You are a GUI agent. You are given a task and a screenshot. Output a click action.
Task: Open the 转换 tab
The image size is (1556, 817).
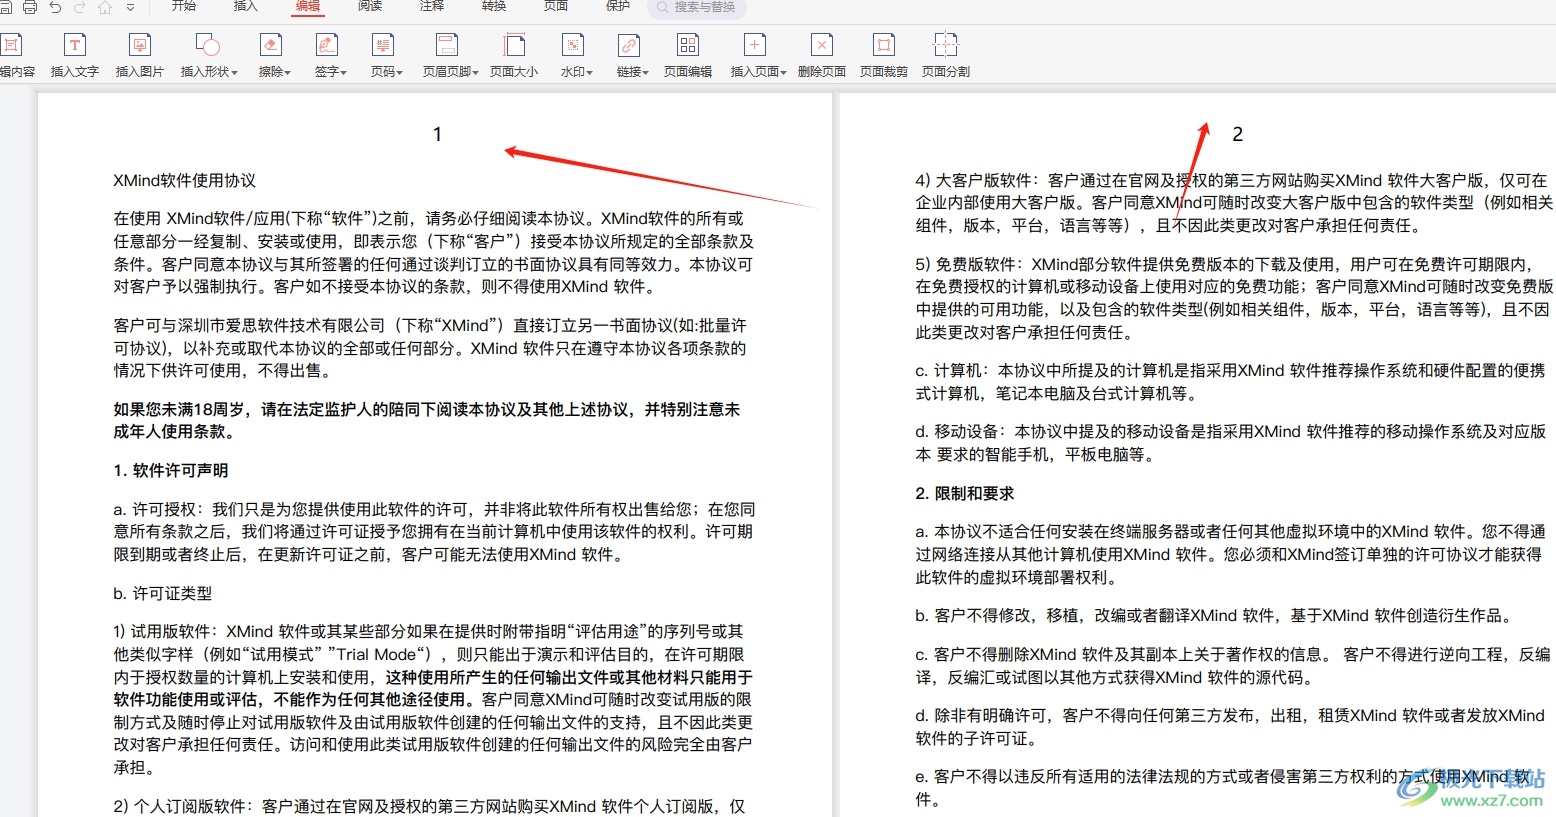(x=494, y=6)
